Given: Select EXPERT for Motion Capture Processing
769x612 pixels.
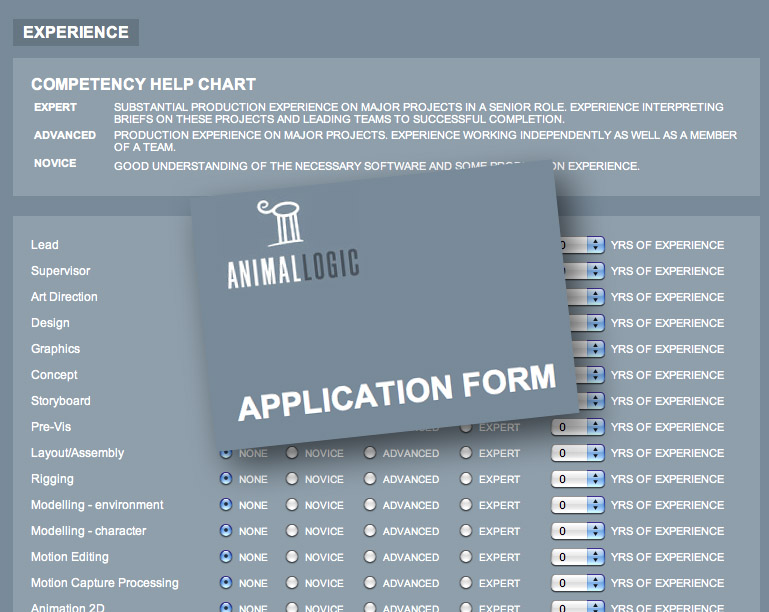Looking at the screenshot, I should pyautogui.click(x=466, y=583).
